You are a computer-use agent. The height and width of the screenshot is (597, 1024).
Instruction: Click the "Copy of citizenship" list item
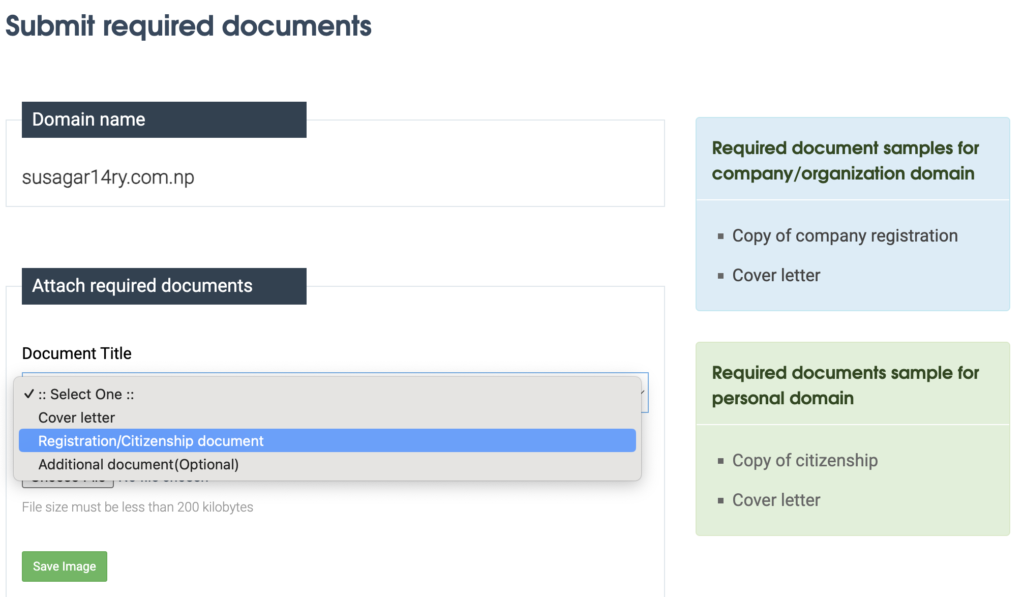click(806, 461)
